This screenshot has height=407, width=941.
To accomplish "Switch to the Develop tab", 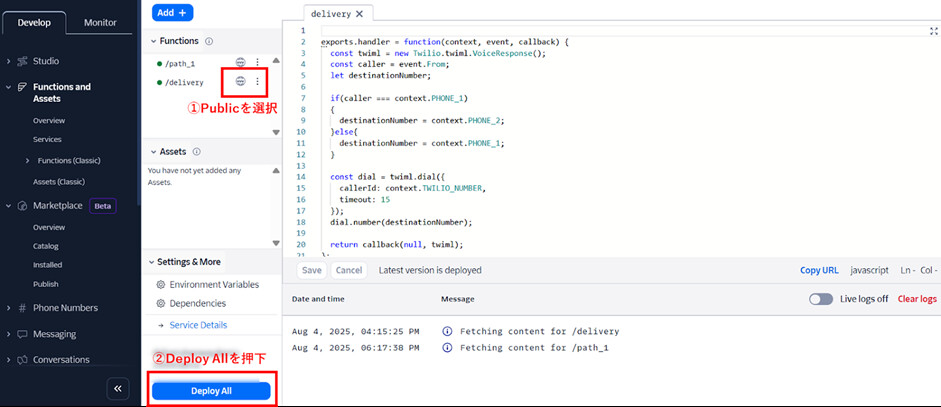I will point(34,23).
